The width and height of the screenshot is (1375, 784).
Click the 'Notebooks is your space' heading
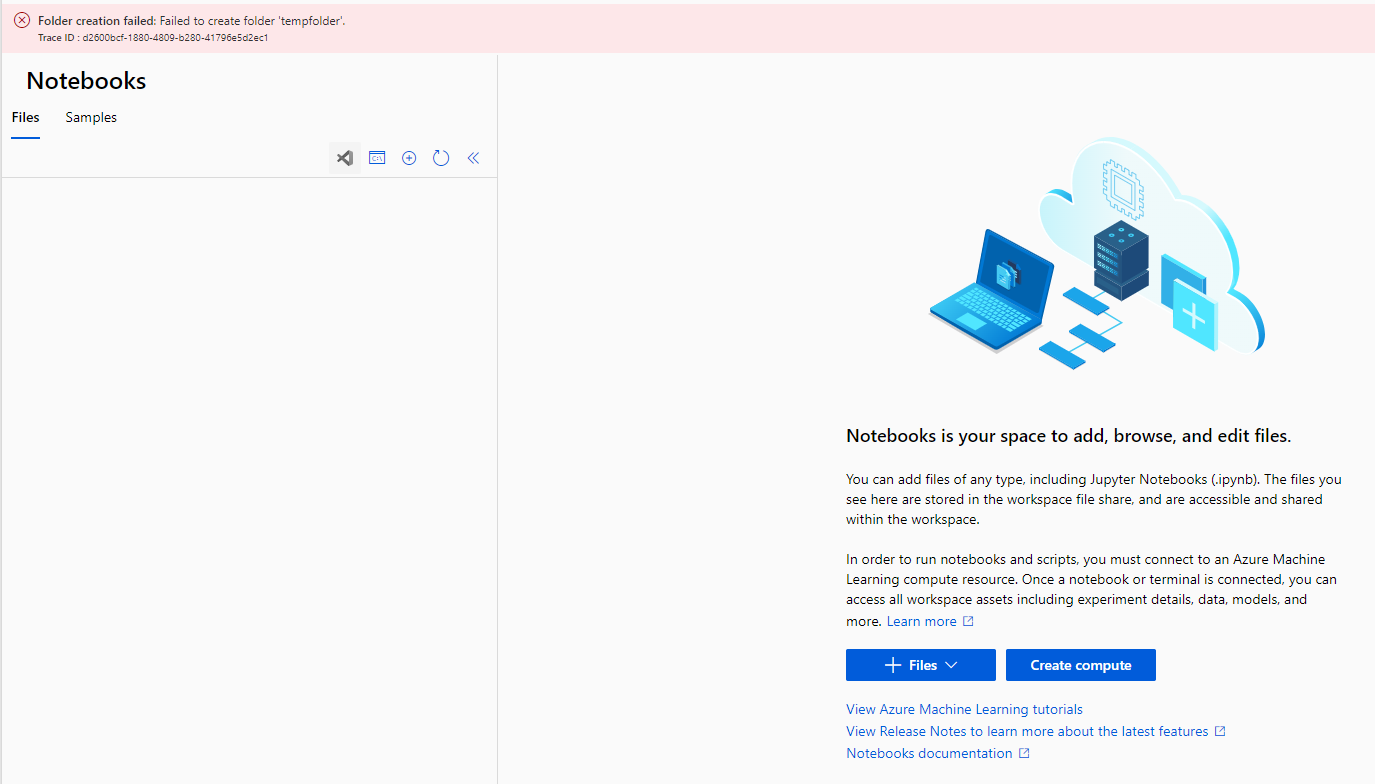(1069, 436)
